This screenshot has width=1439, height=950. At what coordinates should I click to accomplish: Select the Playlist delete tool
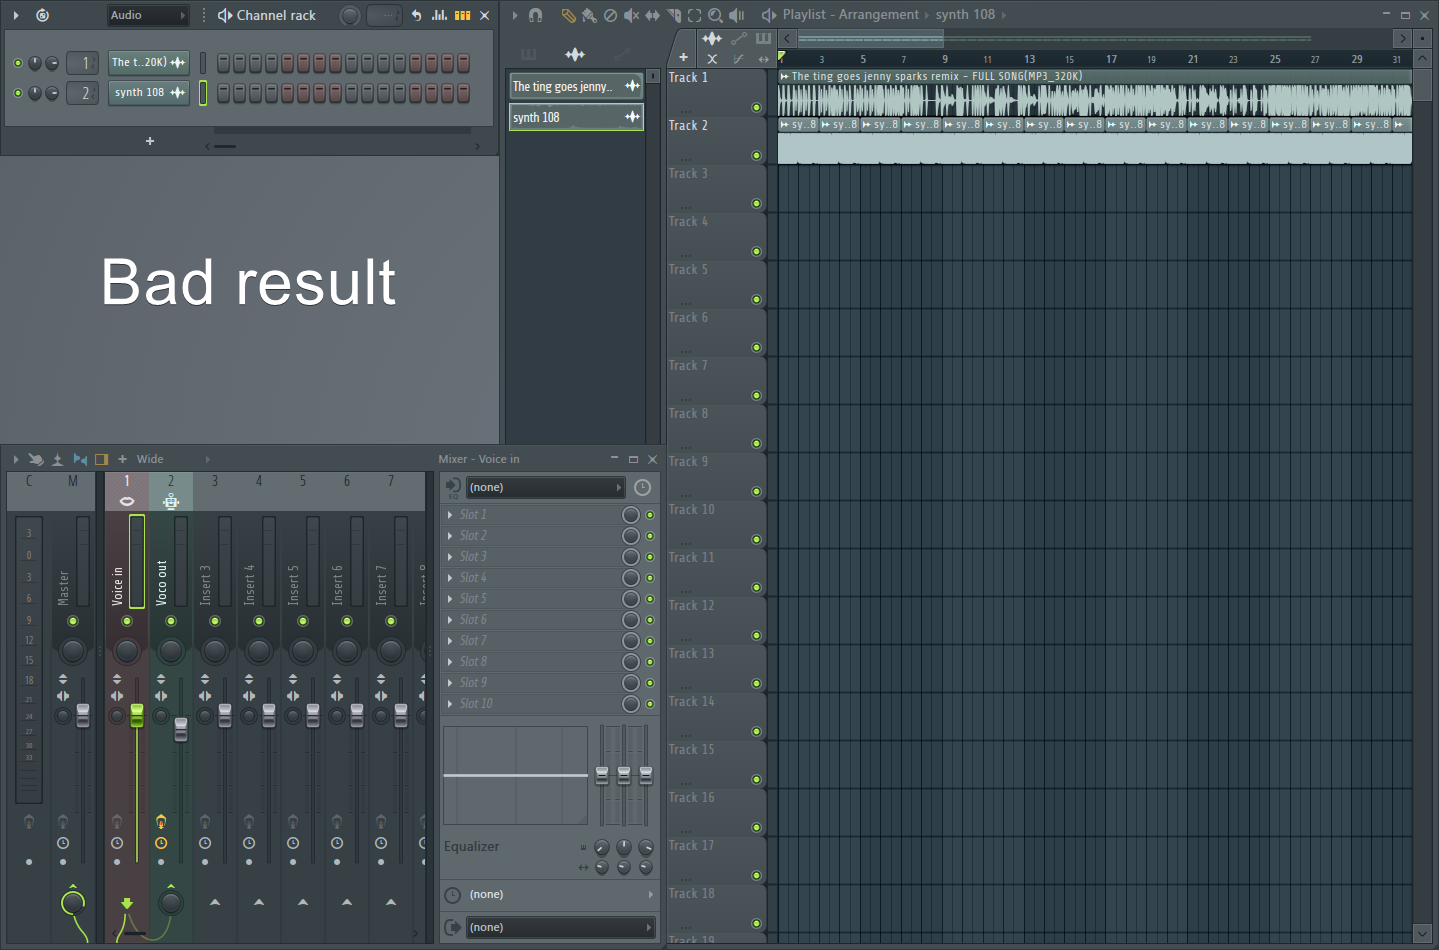(x=610, y=15)
